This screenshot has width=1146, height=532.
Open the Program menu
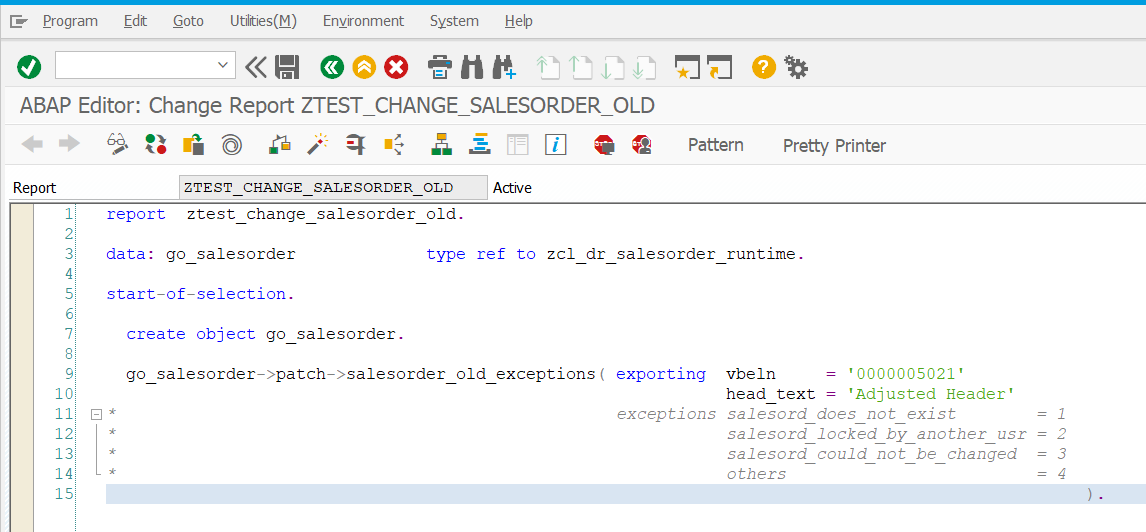click(70, 21)
